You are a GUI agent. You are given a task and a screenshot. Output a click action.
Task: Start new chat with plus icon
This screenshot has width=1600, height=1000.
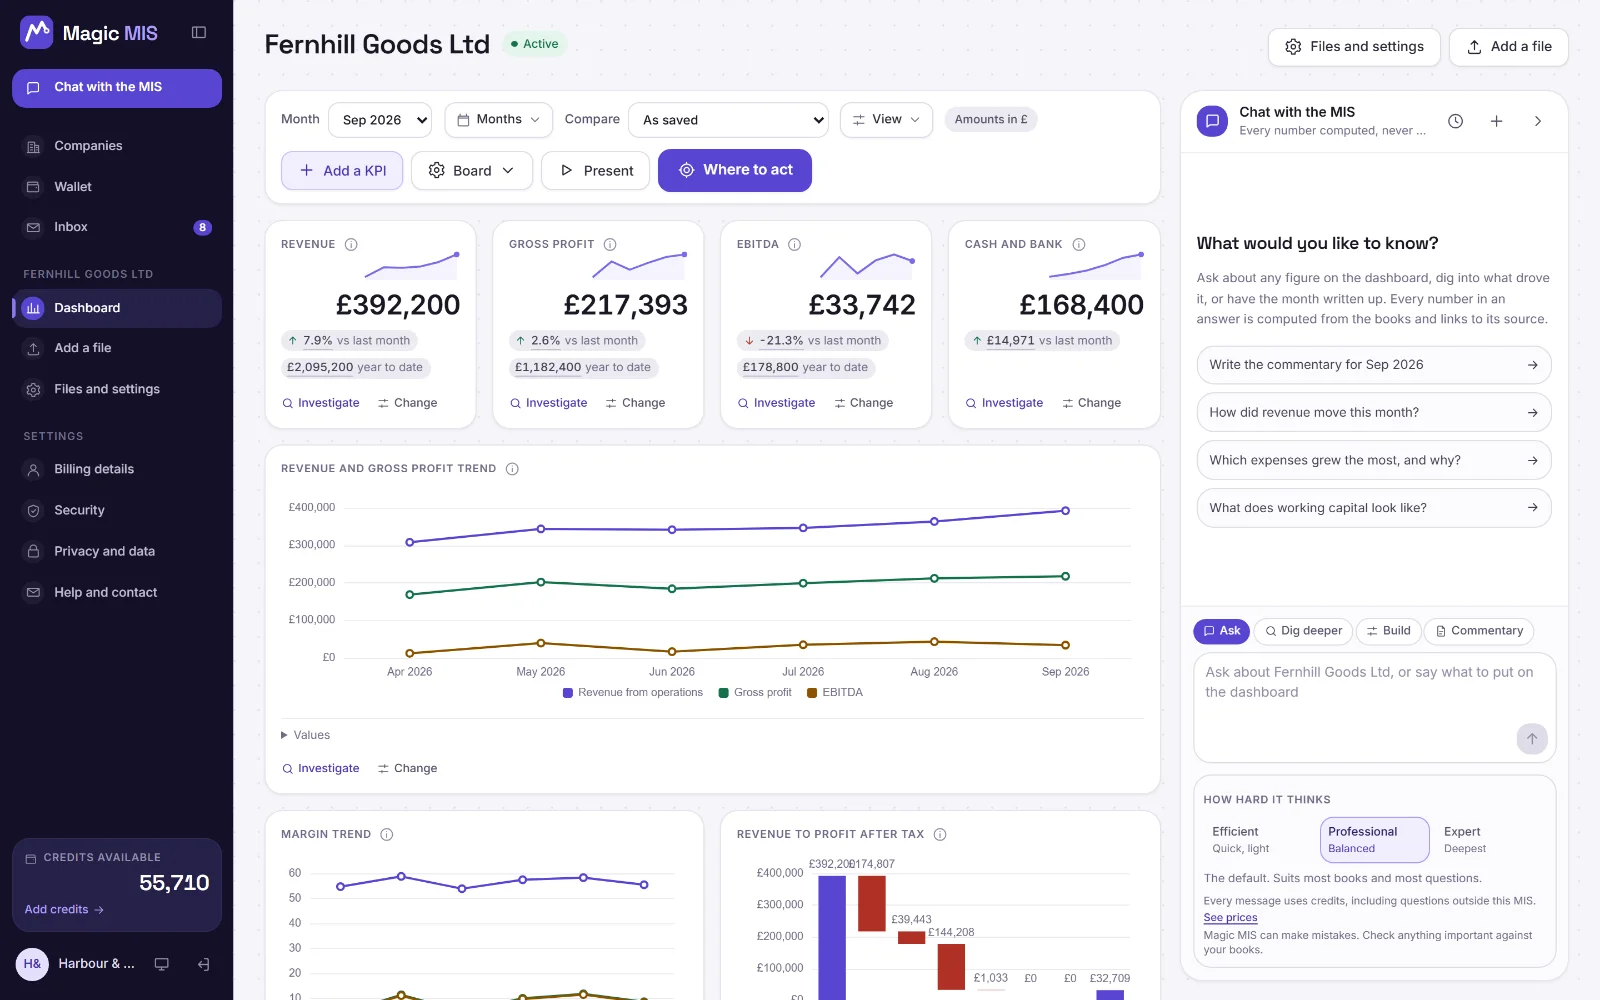tap(1497, 121)
